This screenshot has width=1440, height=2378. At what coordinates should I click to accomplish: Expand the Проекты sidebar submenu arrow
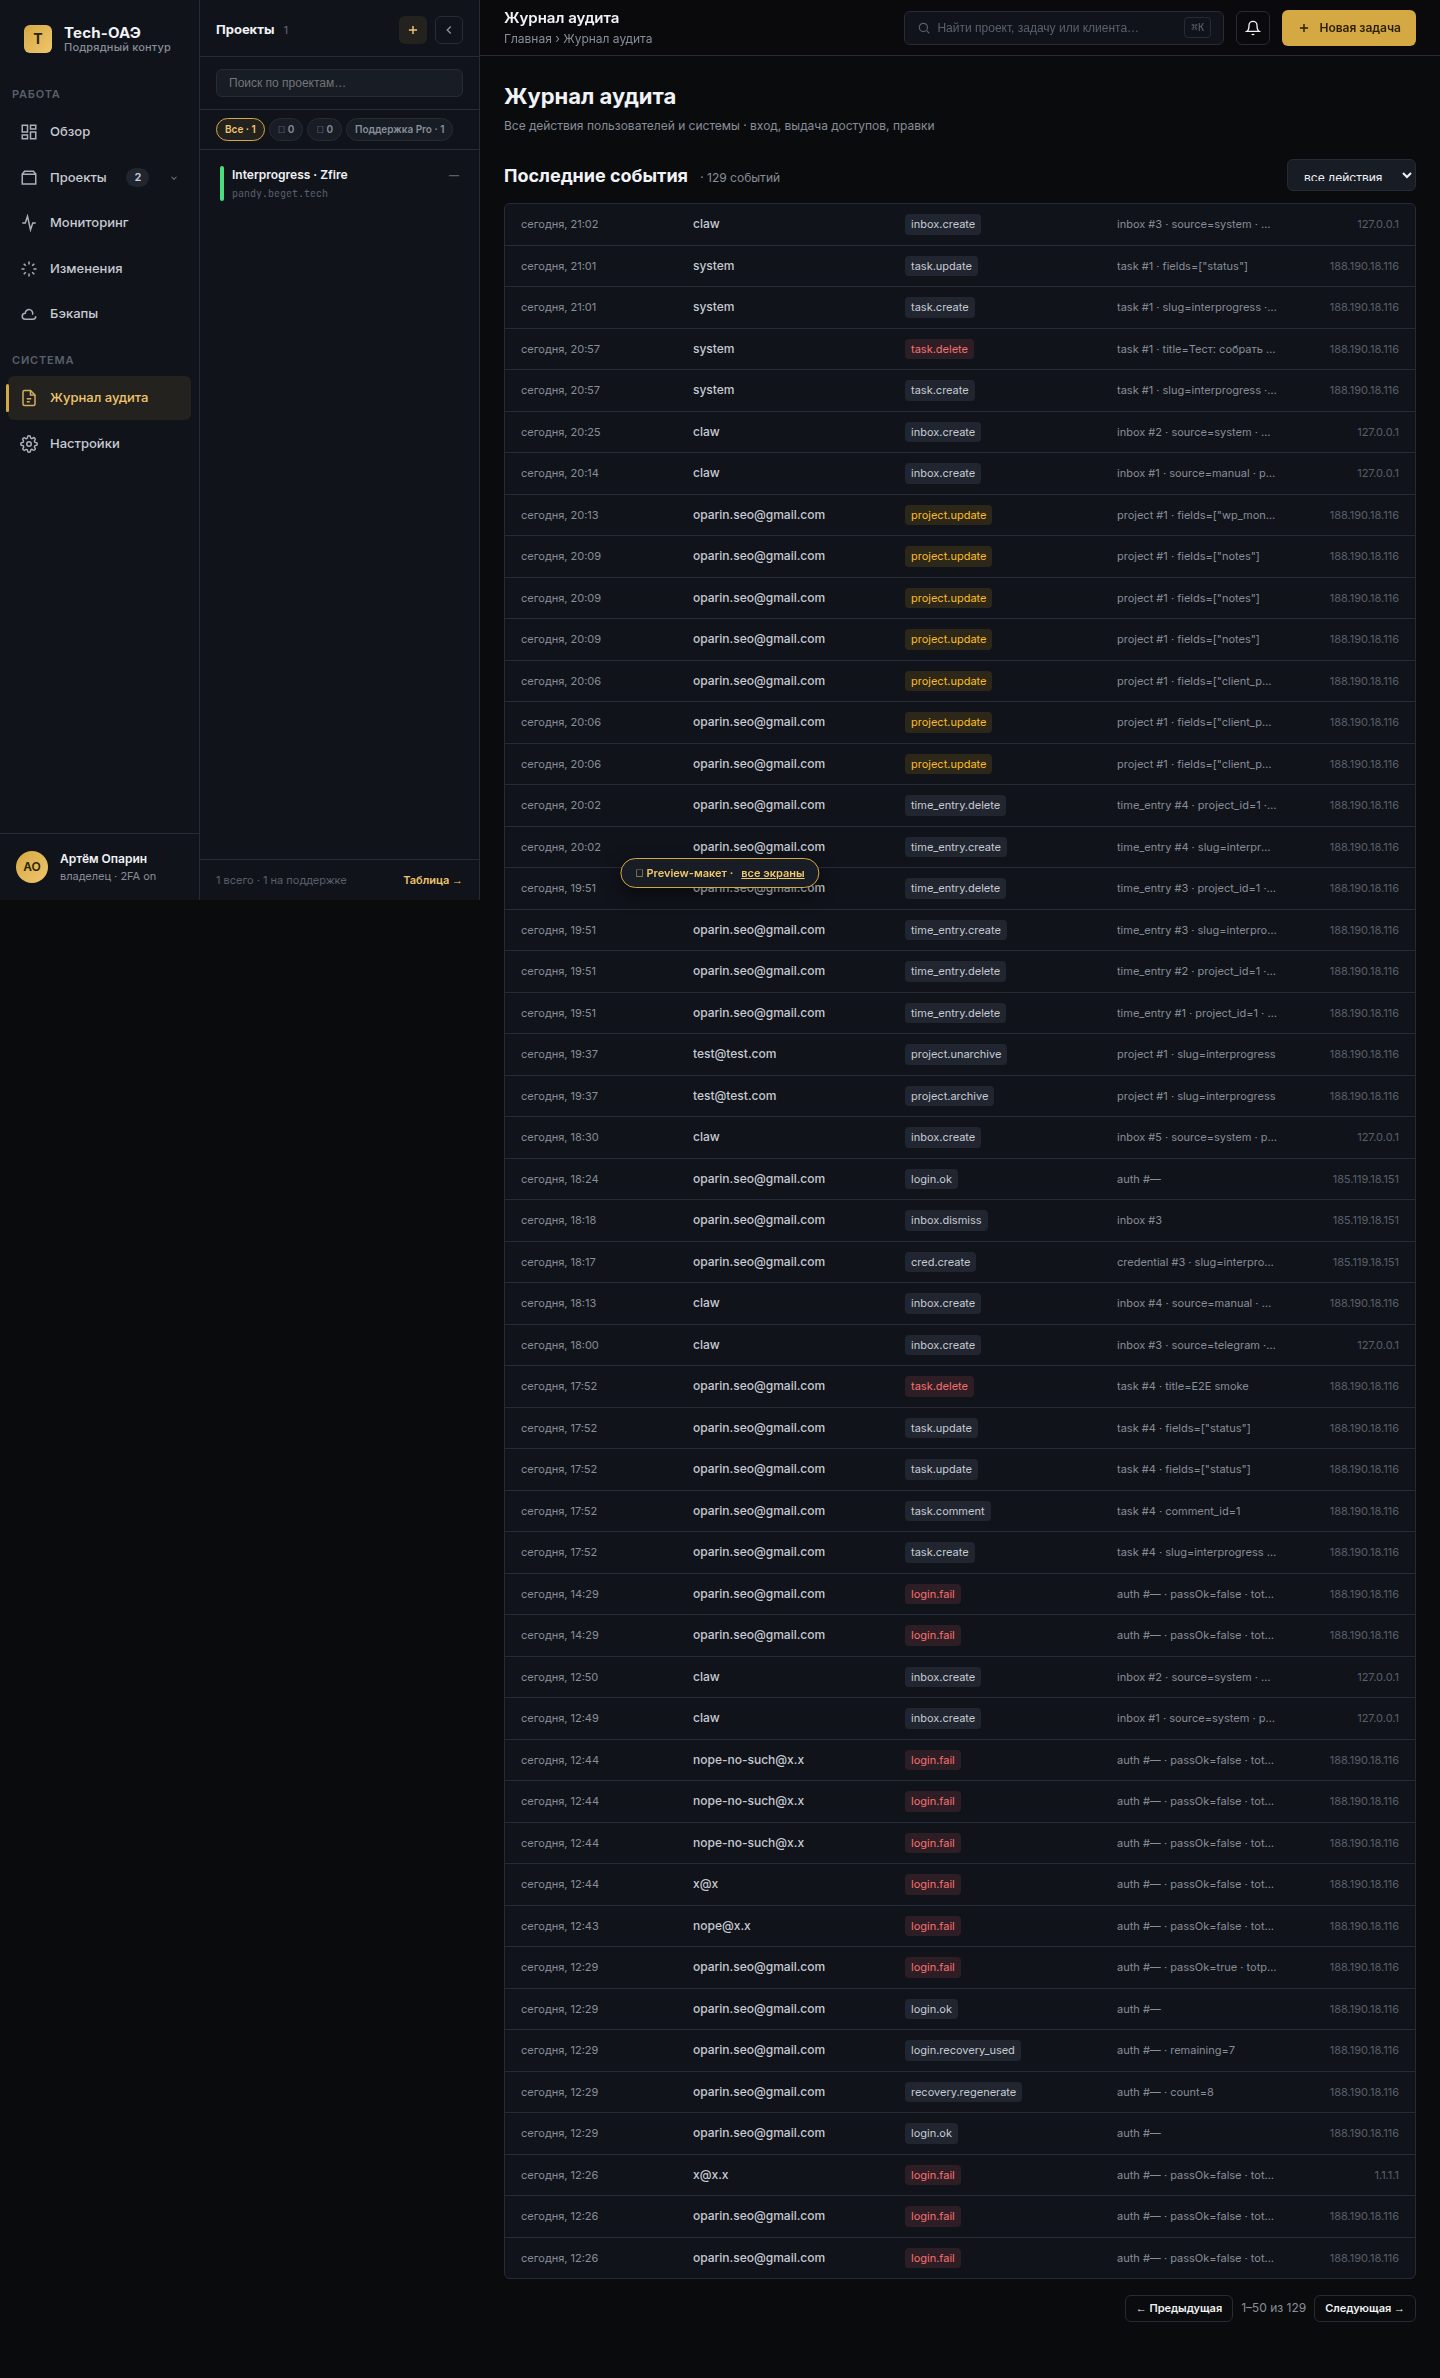click(x=174, y=178)
